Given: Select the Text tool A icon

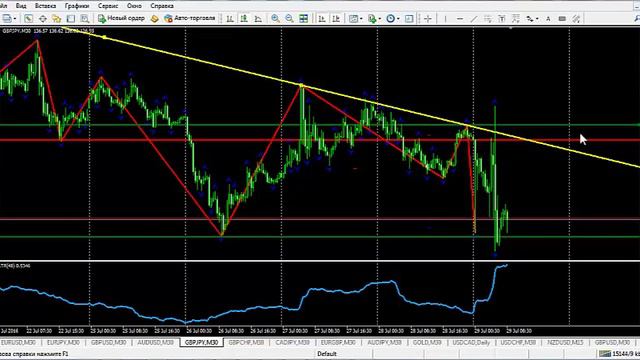Looking at the screenshot, I should coord(548,18).
